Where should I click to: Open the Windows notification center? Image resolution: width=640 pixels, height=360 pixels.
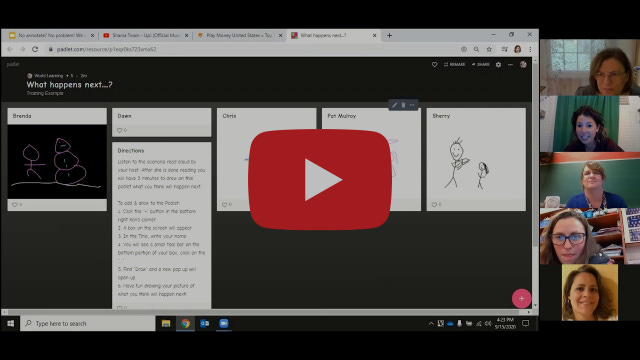[x=526, y=323]
